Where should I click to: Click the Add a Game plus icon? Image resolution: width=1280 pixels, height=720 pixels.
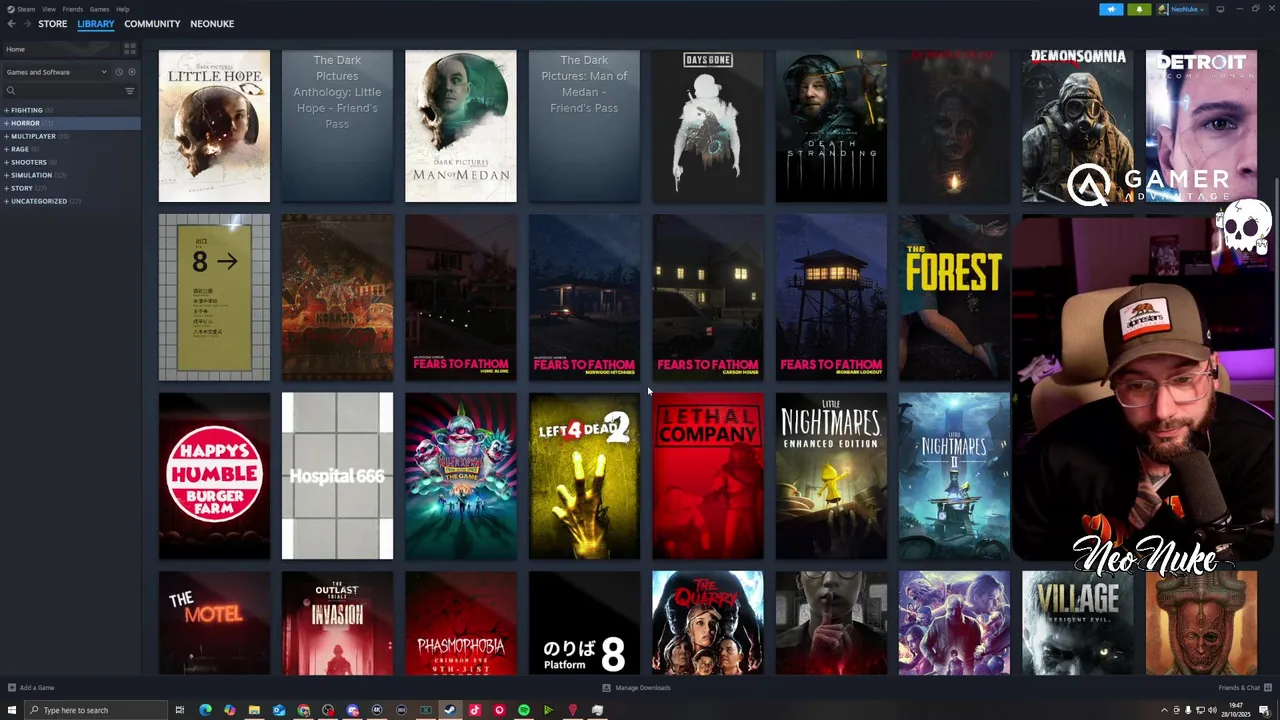(12, 688)
